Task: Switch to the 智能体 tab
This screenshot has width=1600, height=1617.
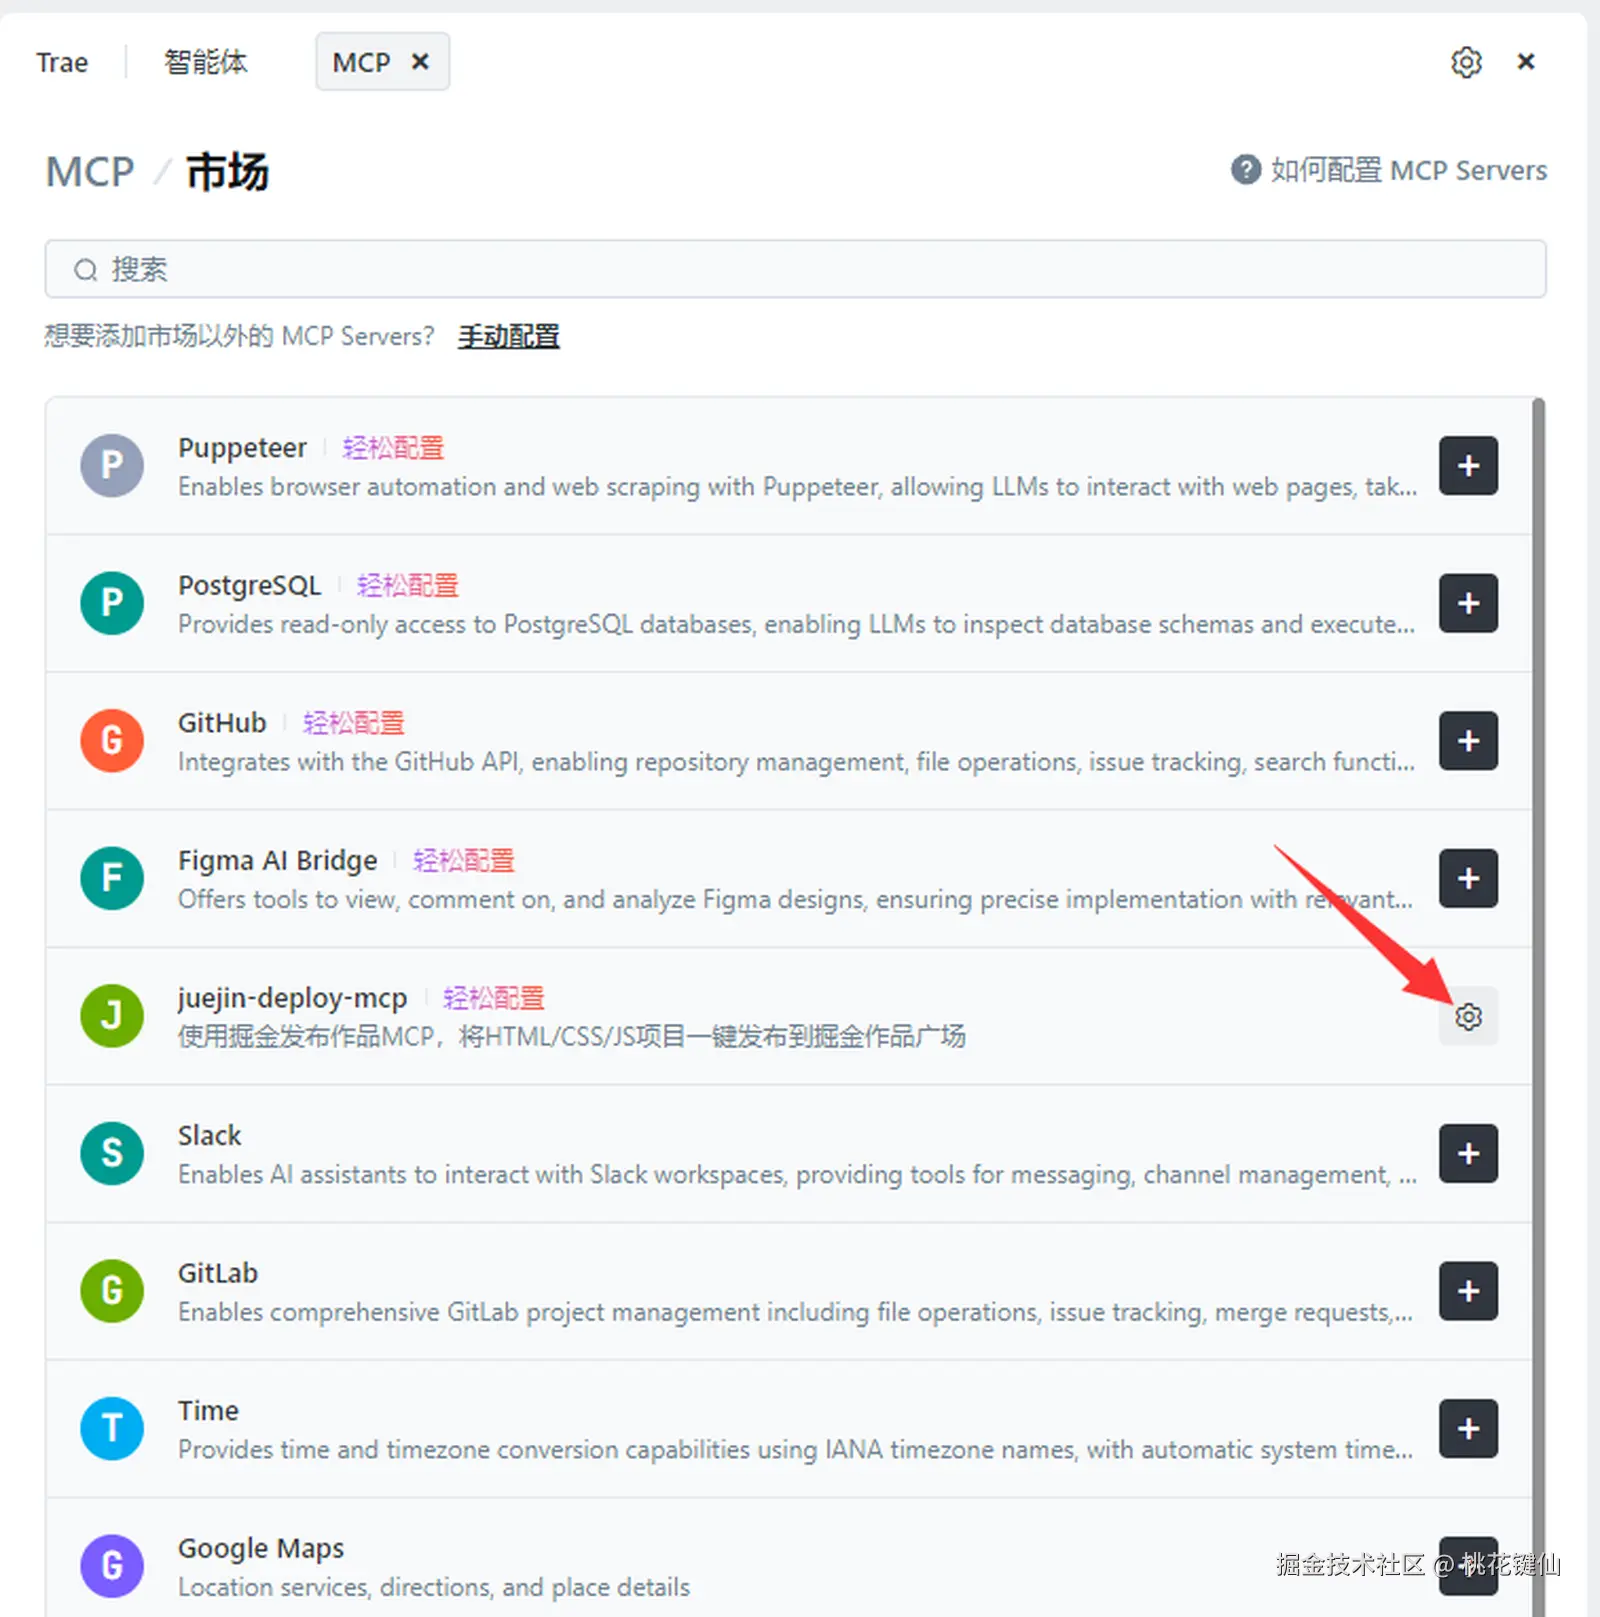Action: pos(205,62)
